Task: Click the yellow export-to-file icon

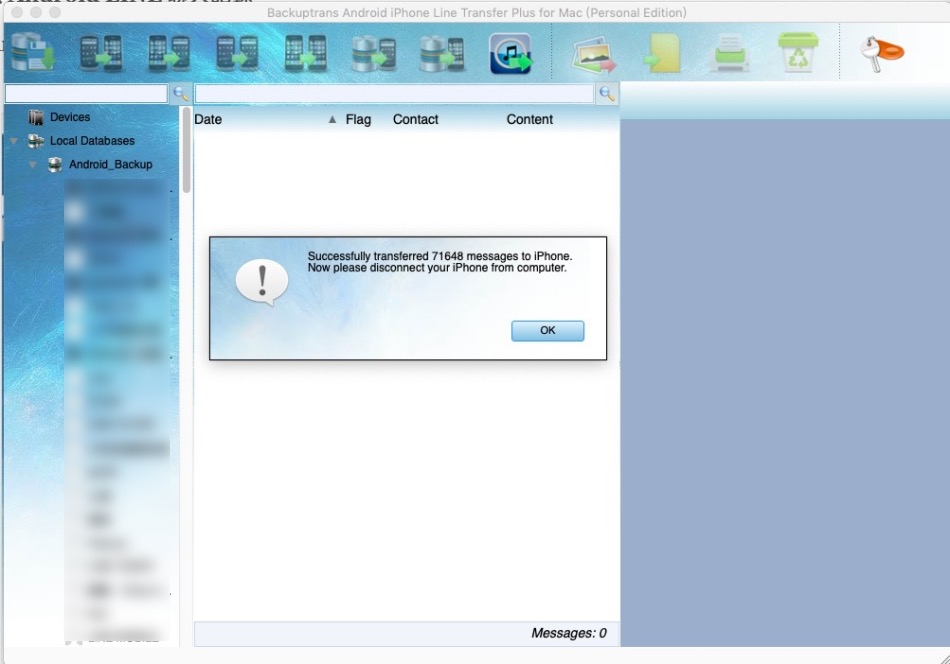Action: coord(662,53)
